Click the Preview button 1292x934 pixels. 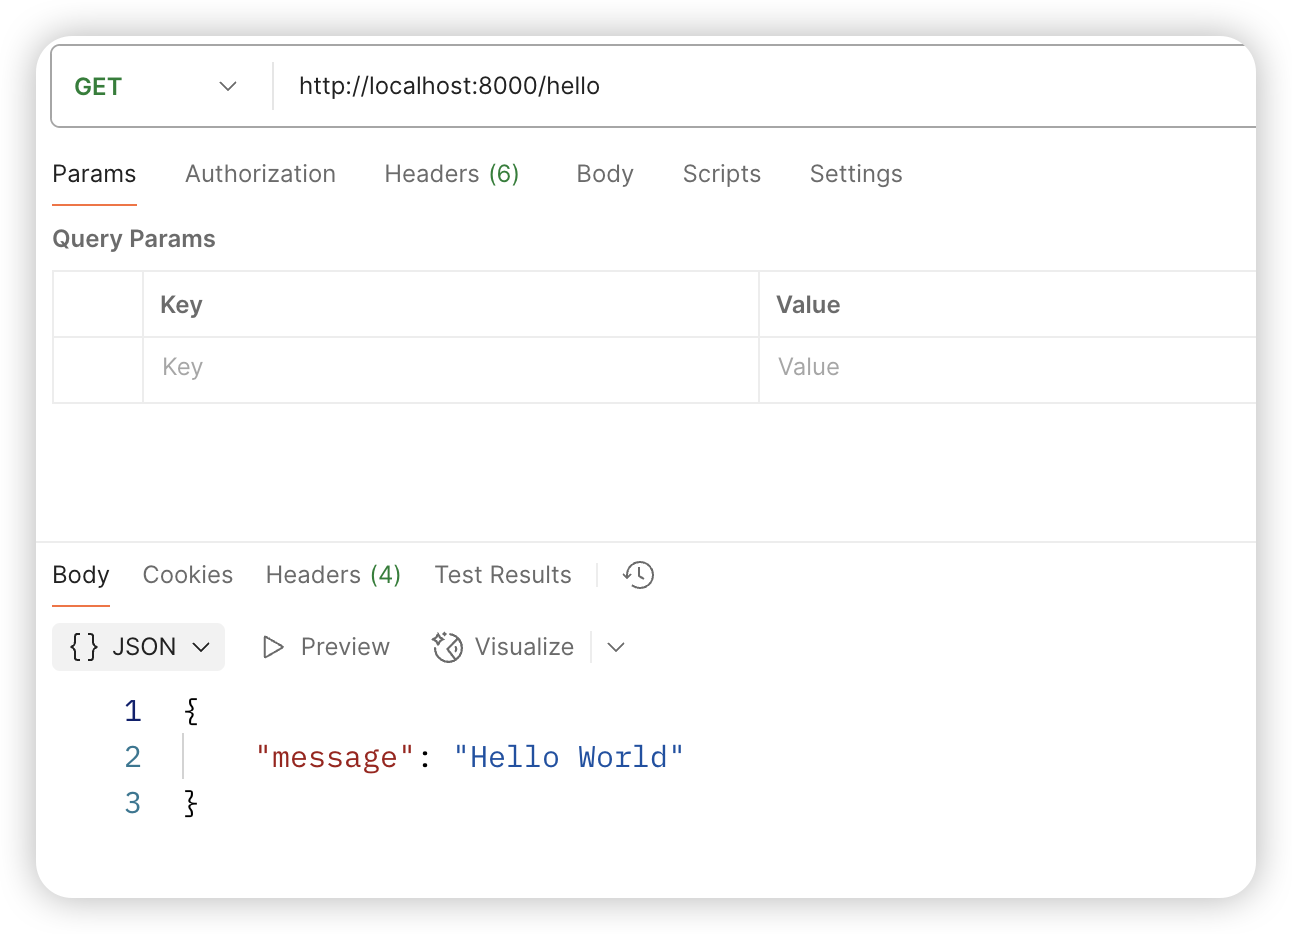pyautogui.click(x=325, y=647)
